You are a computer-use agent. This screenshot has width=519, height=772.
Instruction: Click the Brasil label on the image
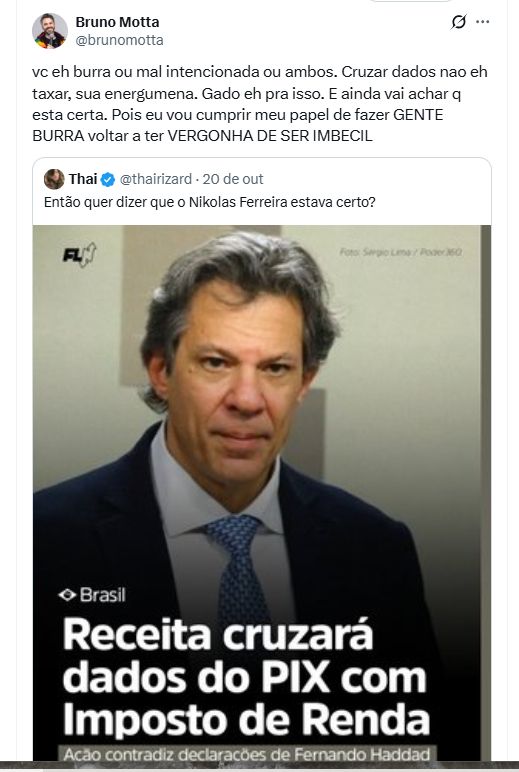coord(103,595)
